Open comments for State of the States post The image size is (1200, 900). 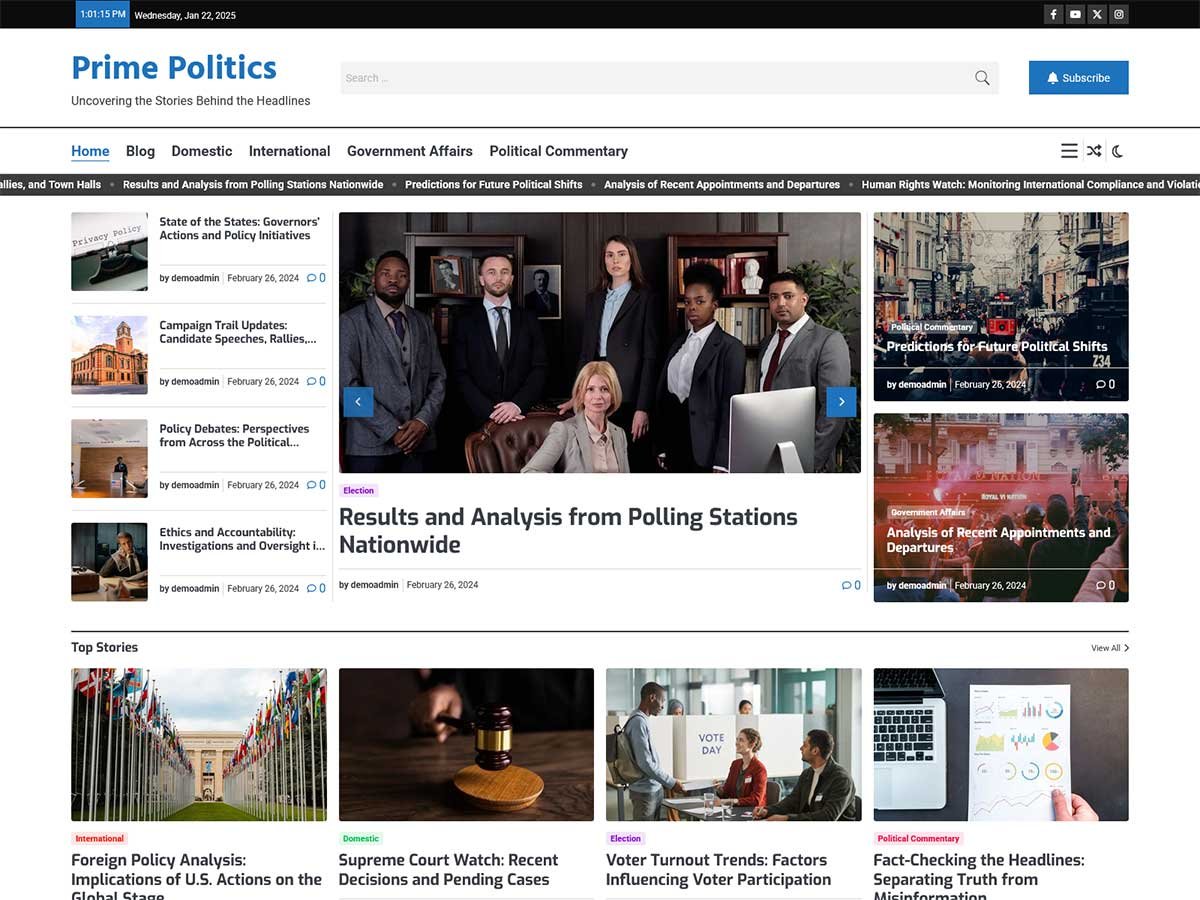316,278
